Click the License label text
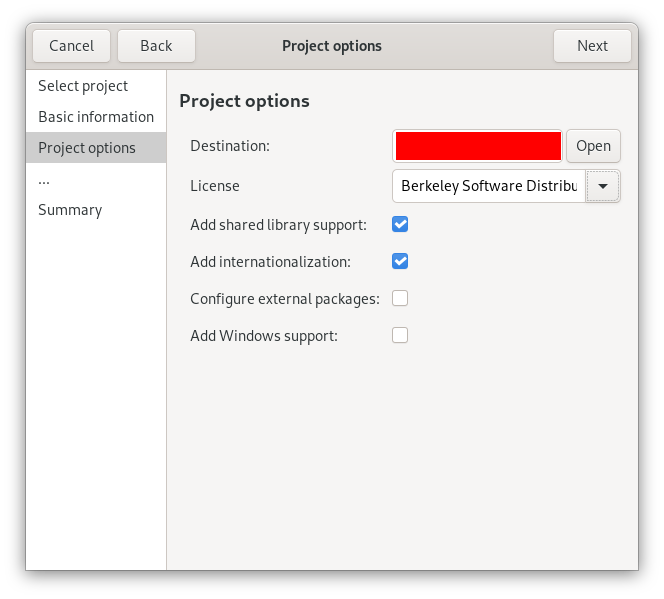Image resolution: width=664 pixels, height=599 pixels. click(215, 186)
